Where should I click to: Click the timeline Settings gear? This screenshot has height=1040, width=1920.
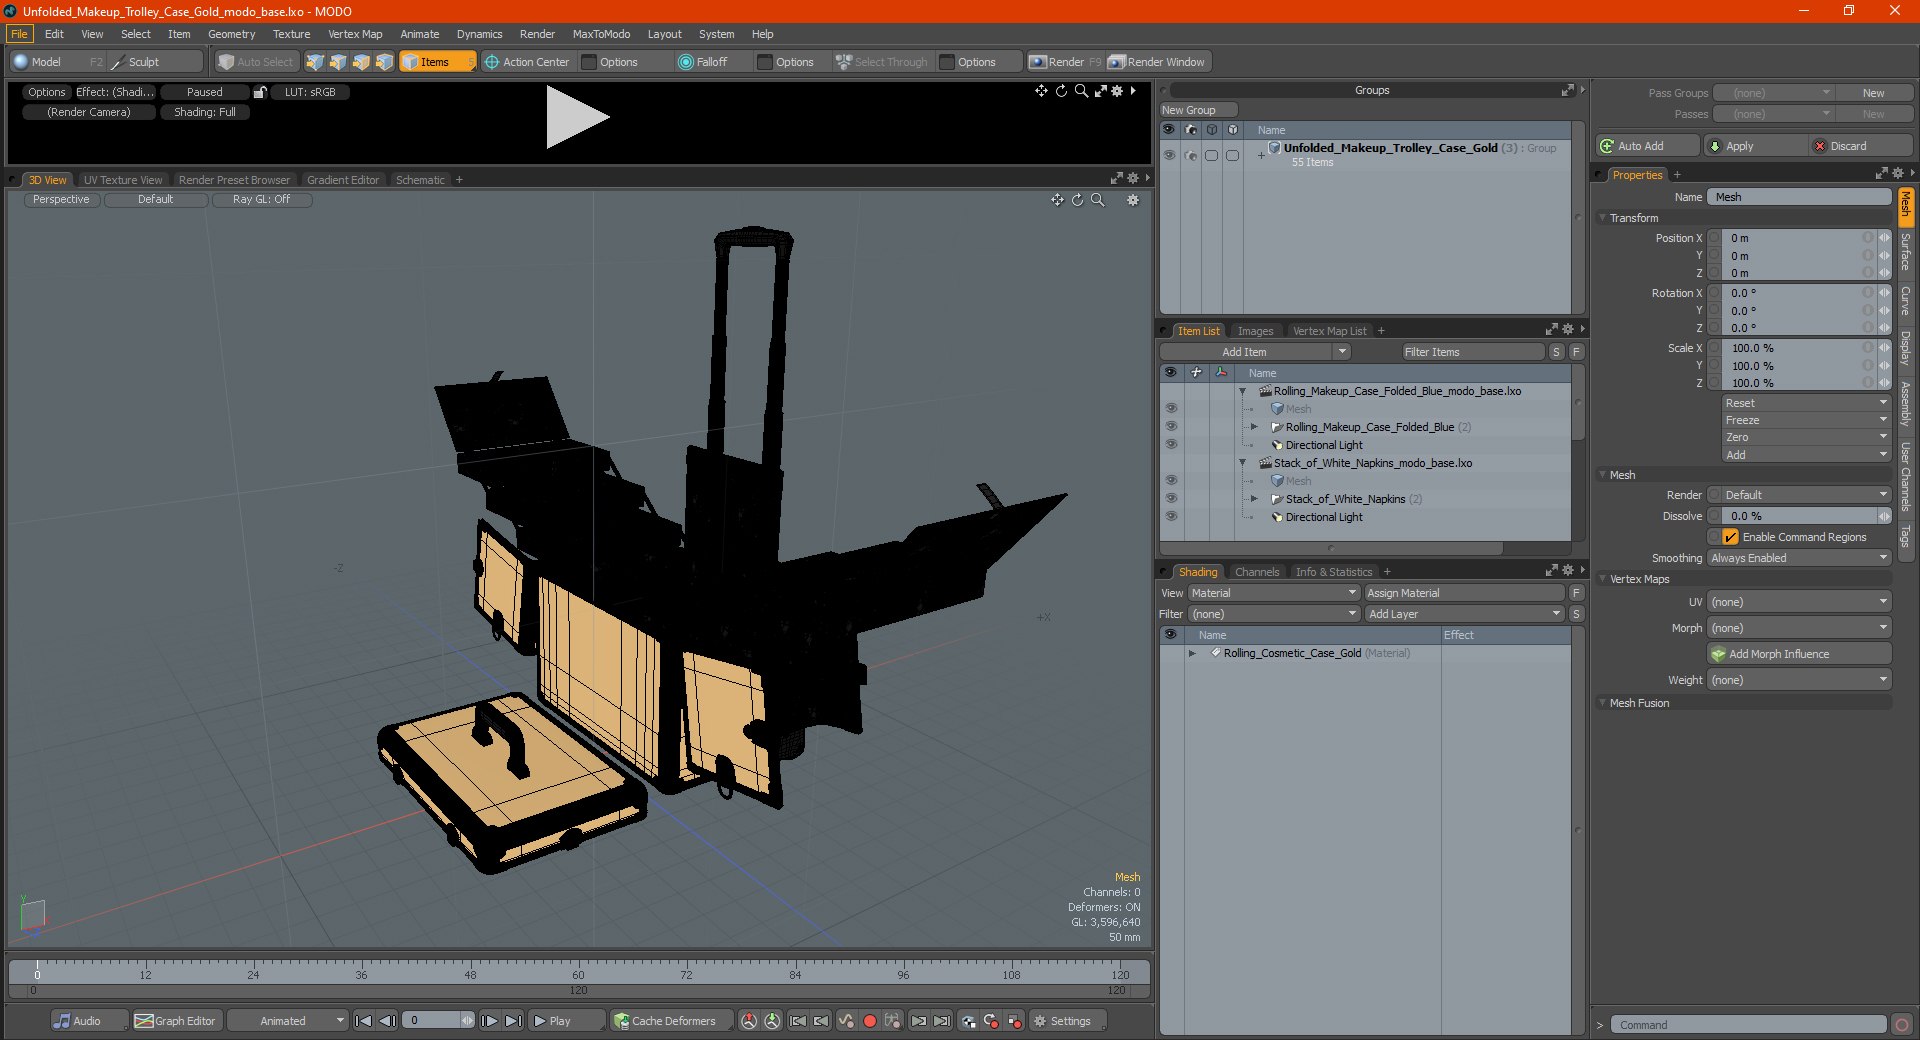pos(1041,1021)
